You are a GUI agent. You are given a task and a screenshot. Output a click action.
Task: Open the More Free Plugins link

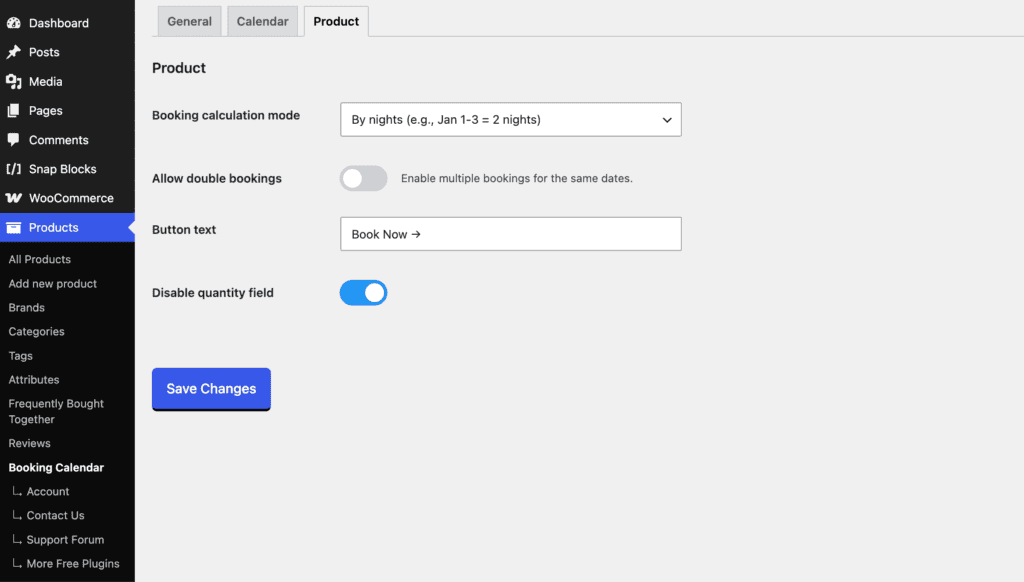click(73, 564)
